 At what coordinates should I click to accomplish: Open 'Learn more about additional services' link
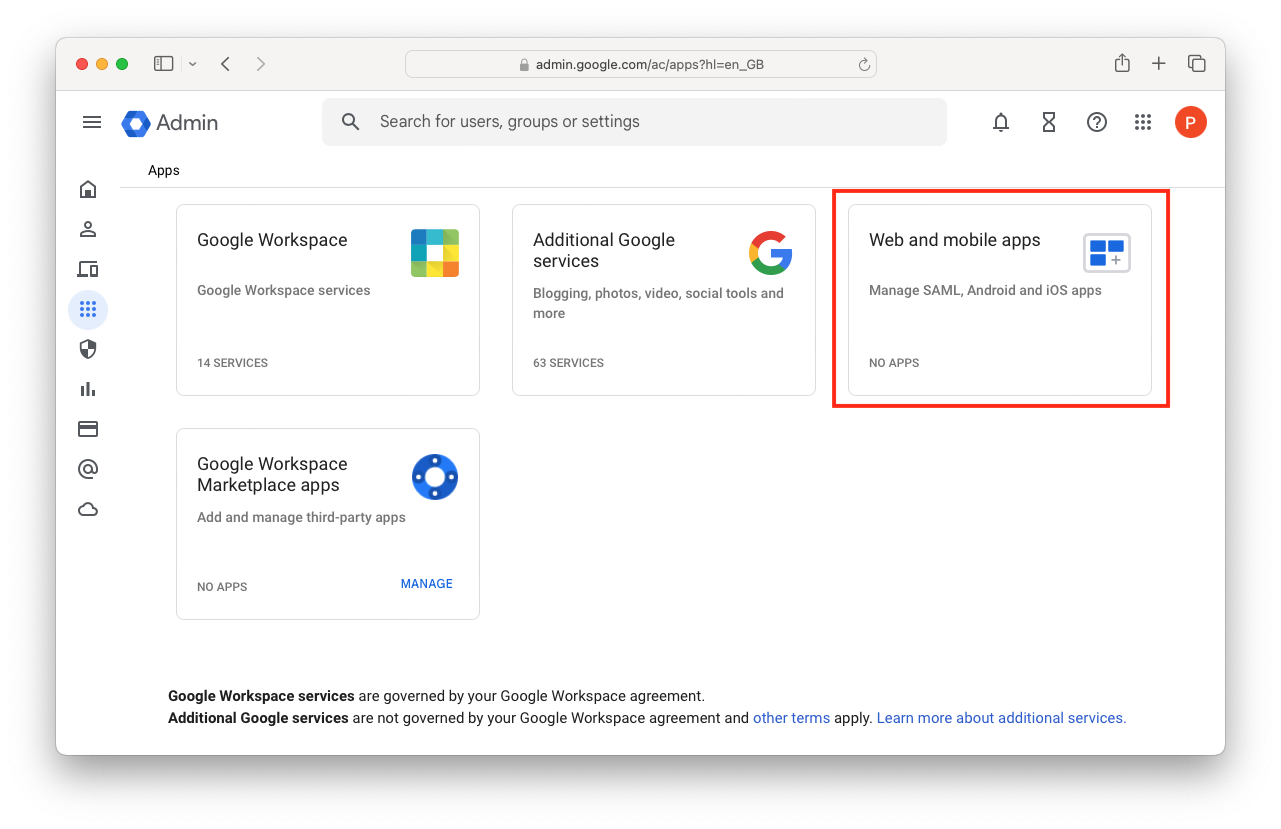[x=1001, y=718]
